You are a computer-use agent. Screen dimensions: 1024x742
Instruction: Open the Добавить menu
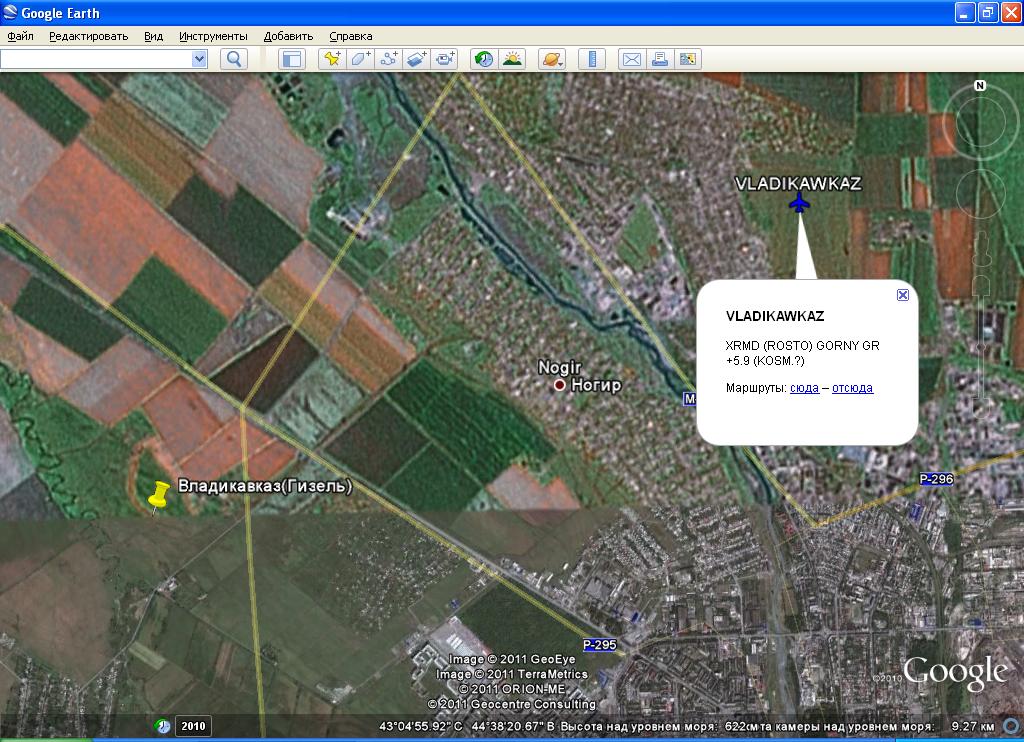point(288,36)
